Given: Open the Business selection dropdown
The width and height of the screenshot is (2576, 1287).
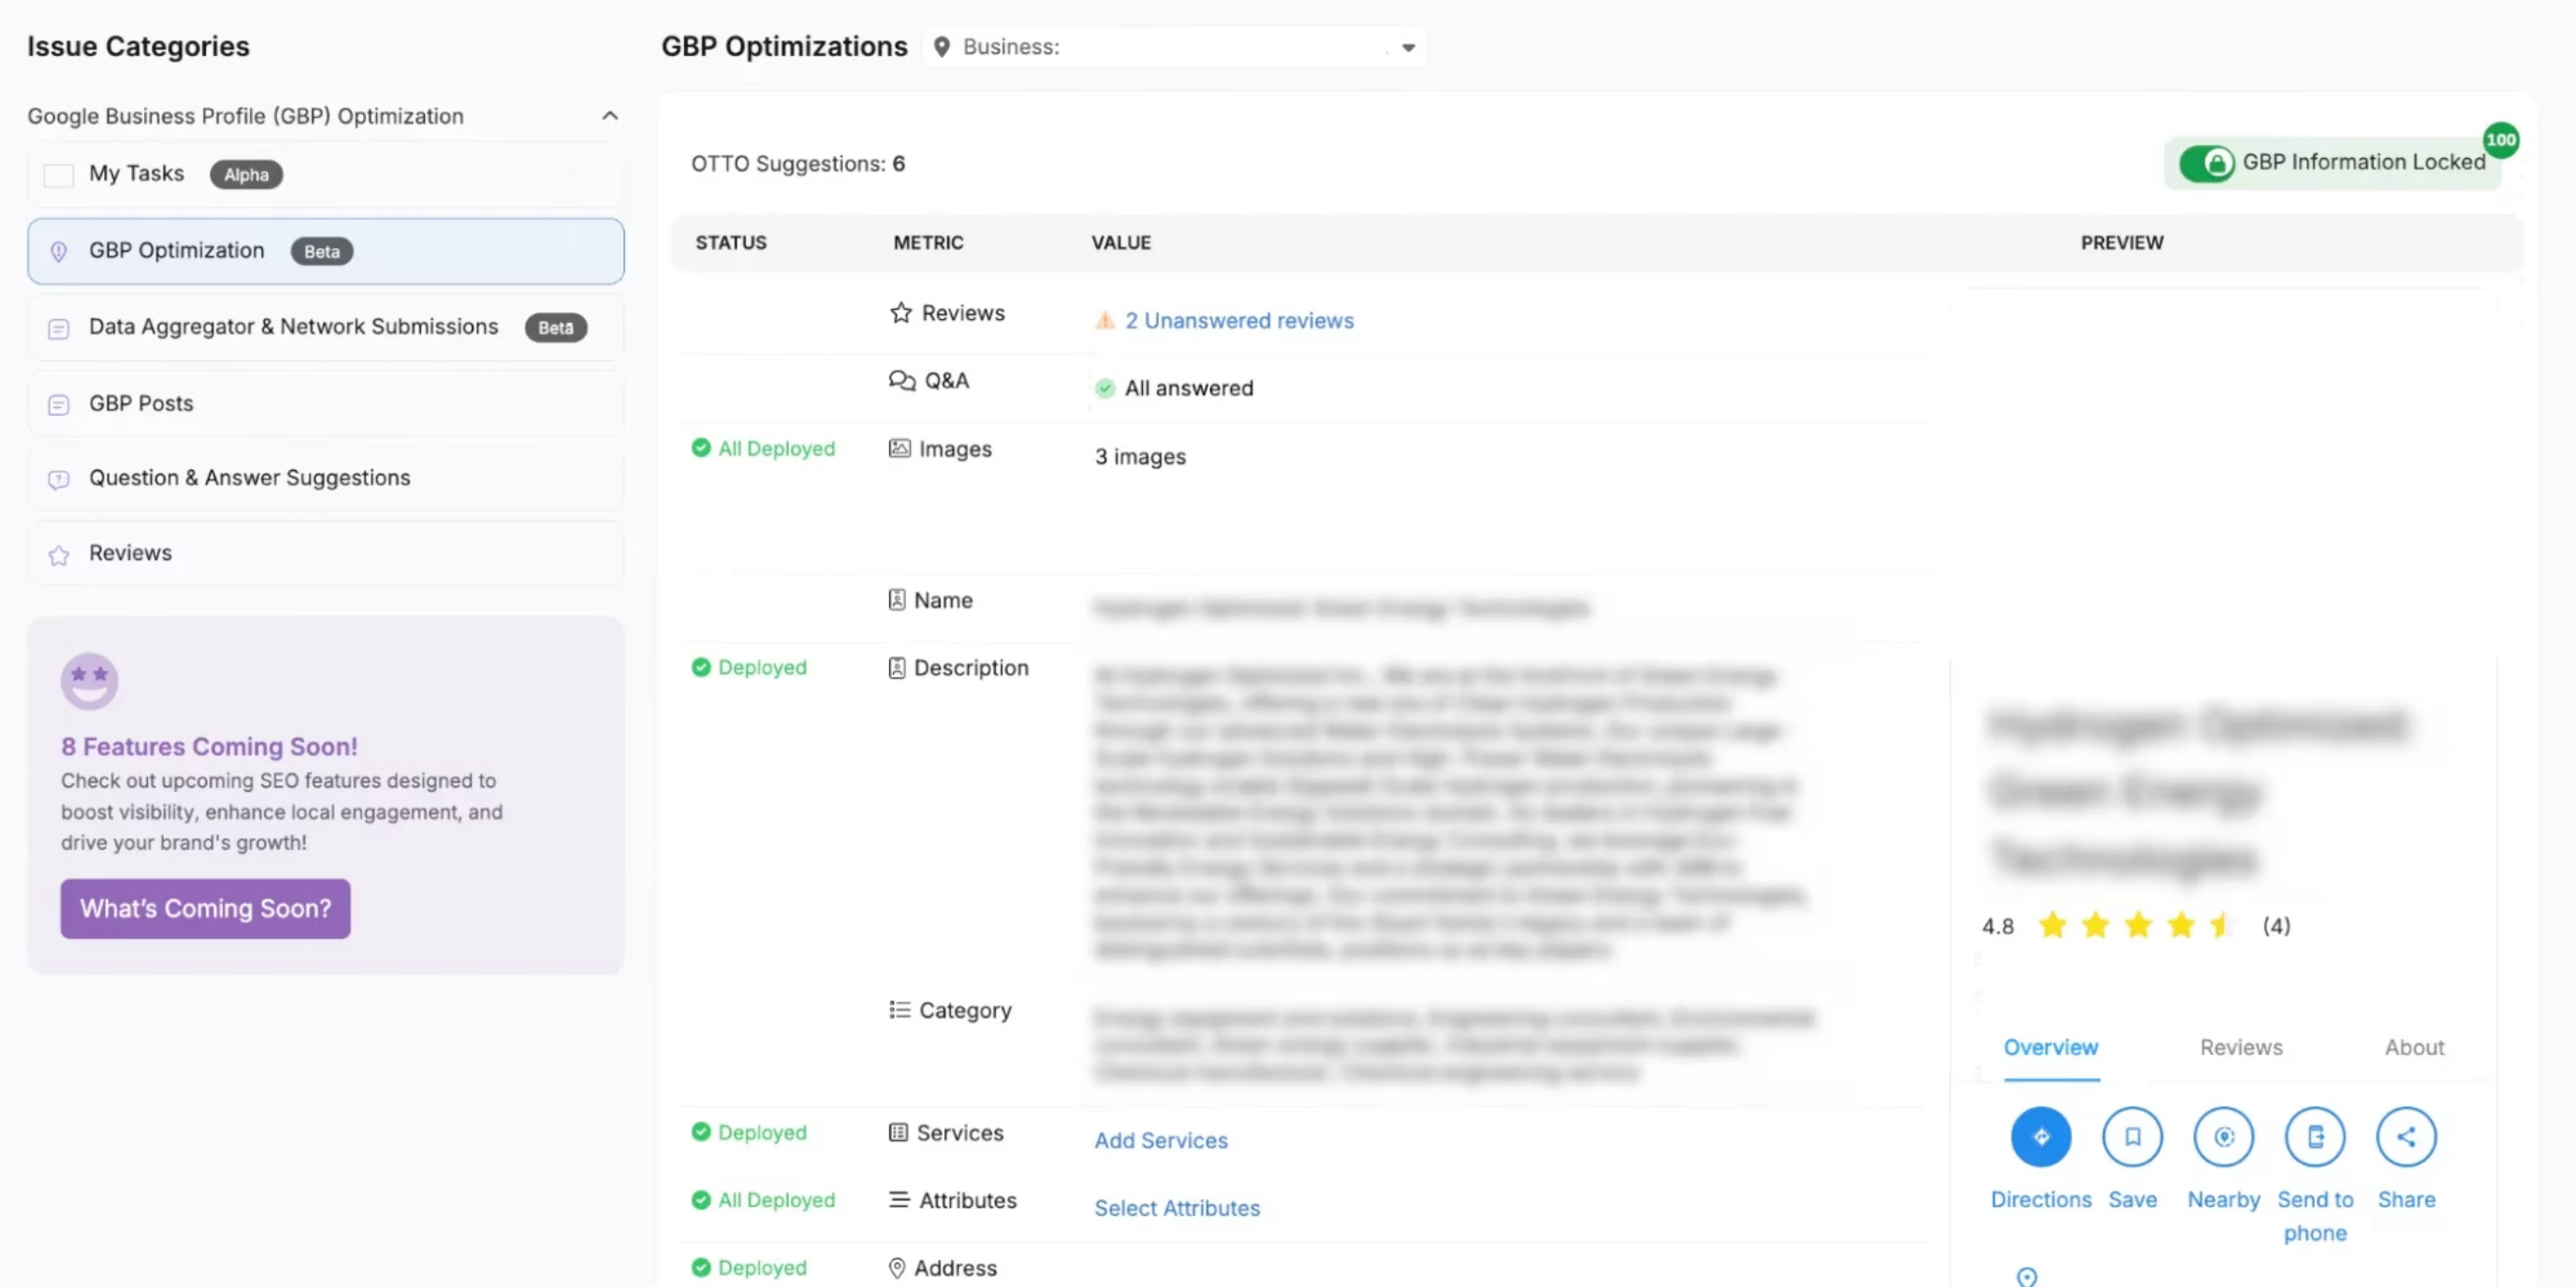Looking at the screenshot, I should click(1408, 46).
